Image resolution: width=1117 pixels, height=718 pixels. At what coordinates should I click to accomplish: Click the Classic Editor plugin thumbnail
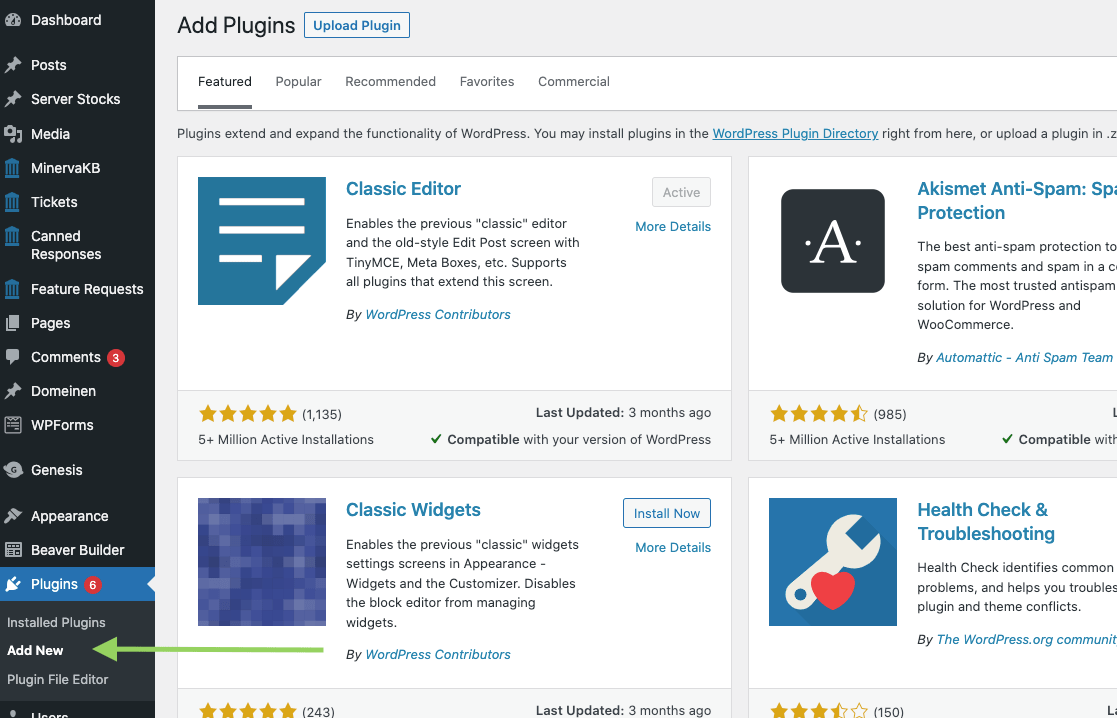tap(262, 241)
